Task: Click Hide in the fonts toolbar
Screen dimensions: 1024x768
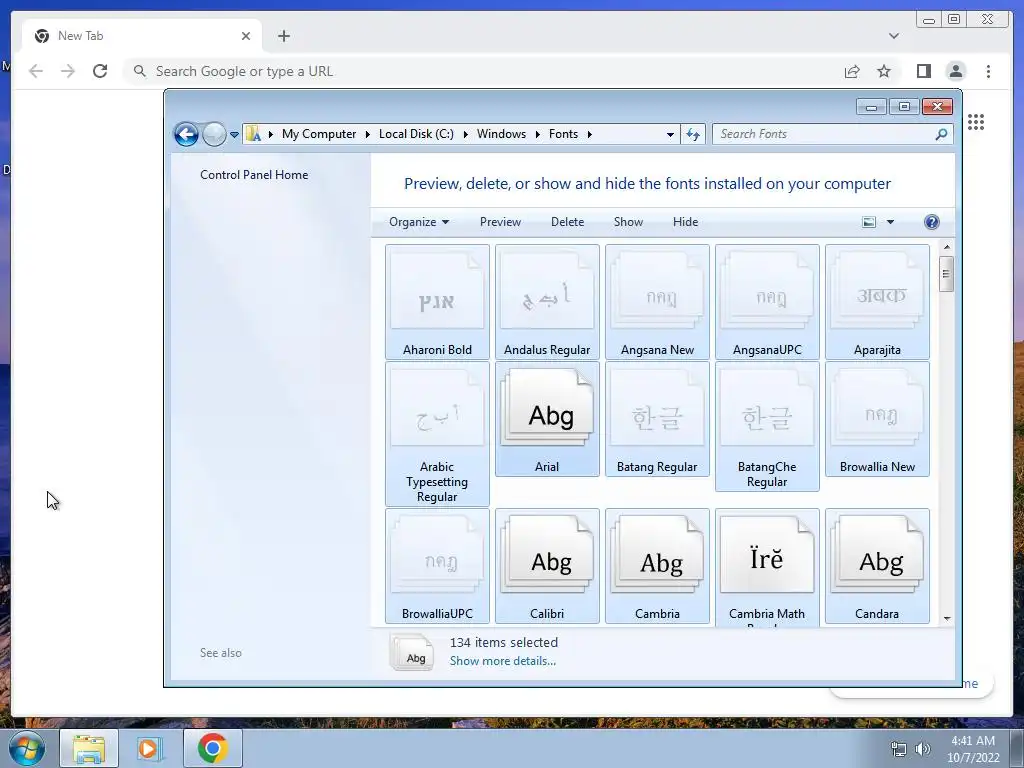Action: 685,222
